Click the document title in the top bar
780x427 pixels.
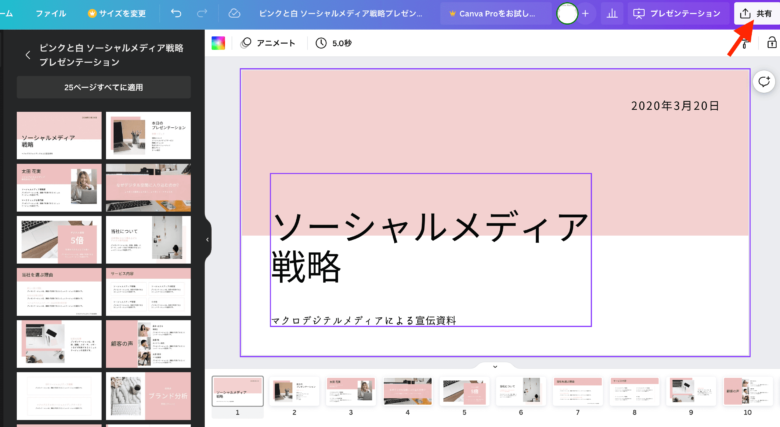[x=340, y=13]
